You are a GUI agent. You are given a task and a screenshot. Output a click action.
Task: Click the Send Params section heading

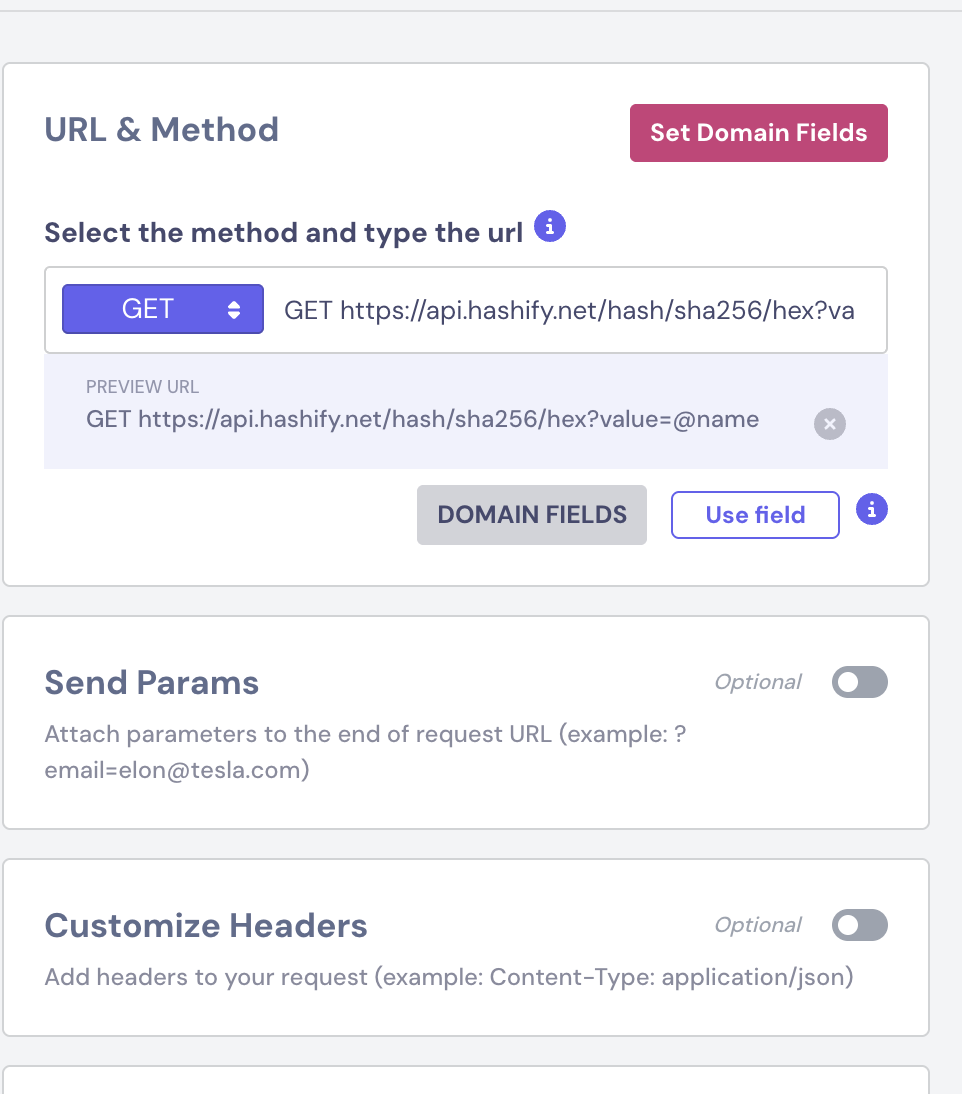151,682
